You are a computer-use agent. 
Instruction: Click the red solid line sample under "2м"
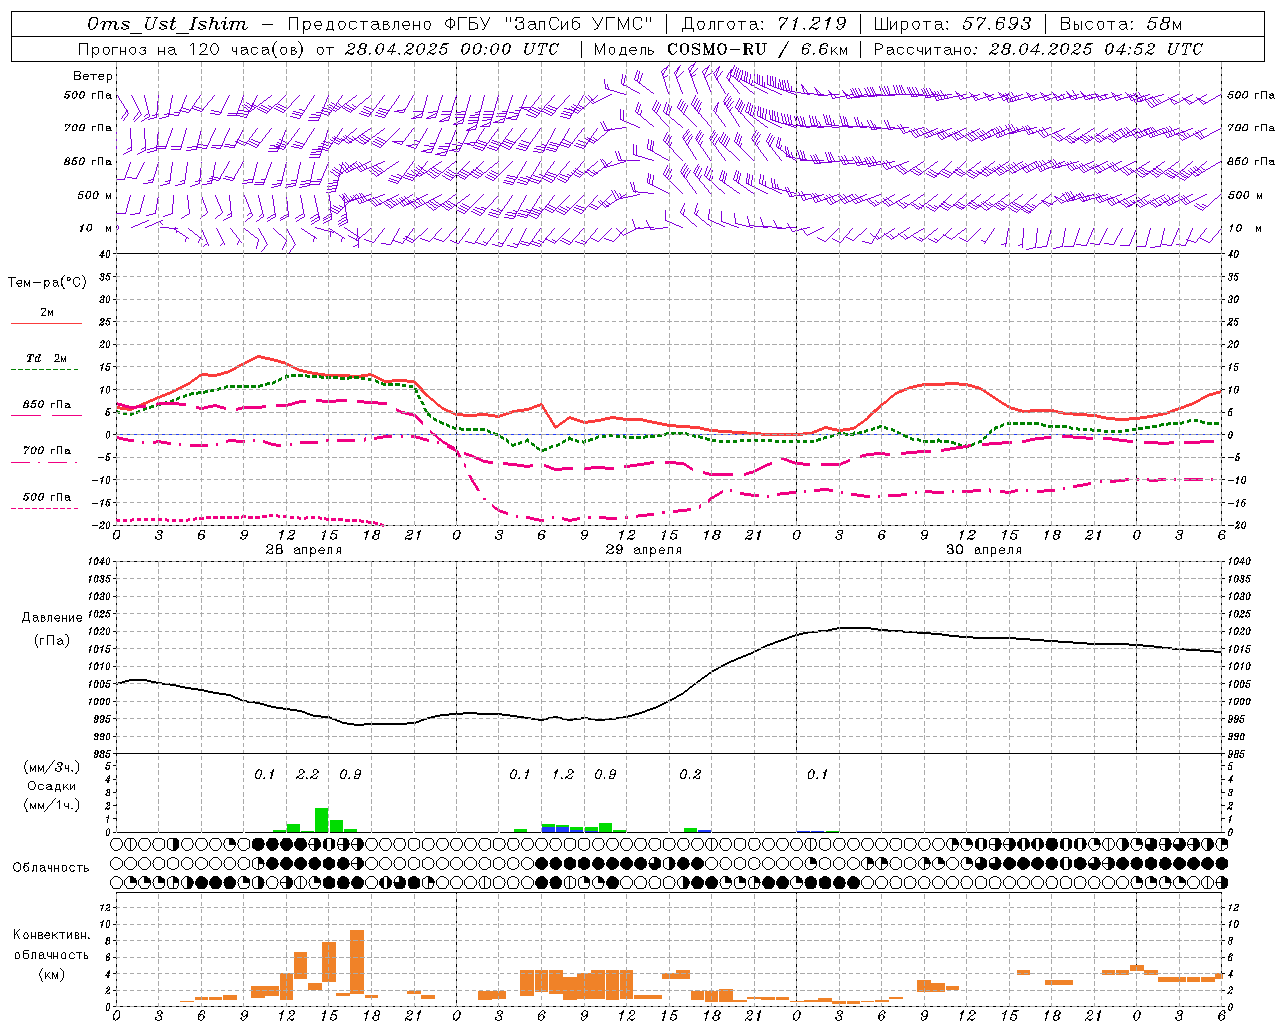coord(47,324)
